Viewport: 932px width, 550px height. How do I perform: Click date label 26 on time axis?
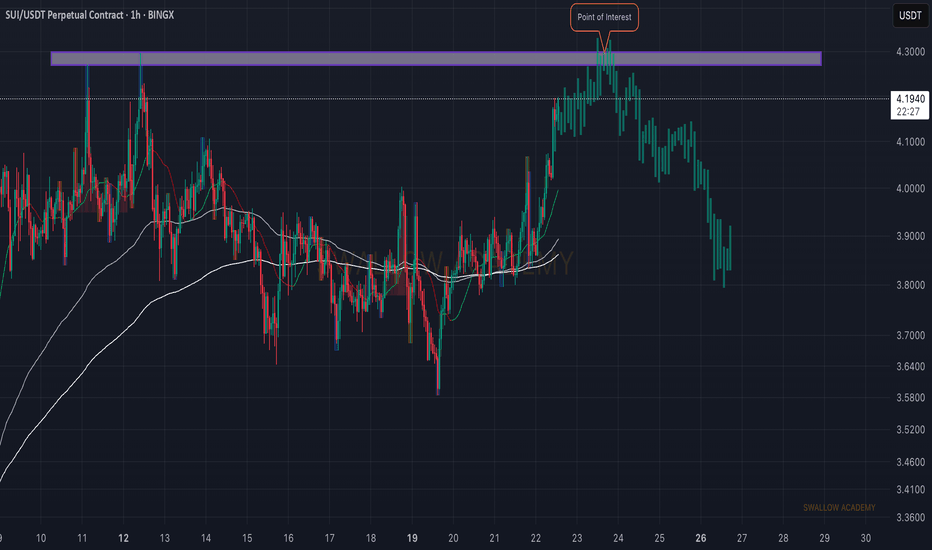coord(701,538)
